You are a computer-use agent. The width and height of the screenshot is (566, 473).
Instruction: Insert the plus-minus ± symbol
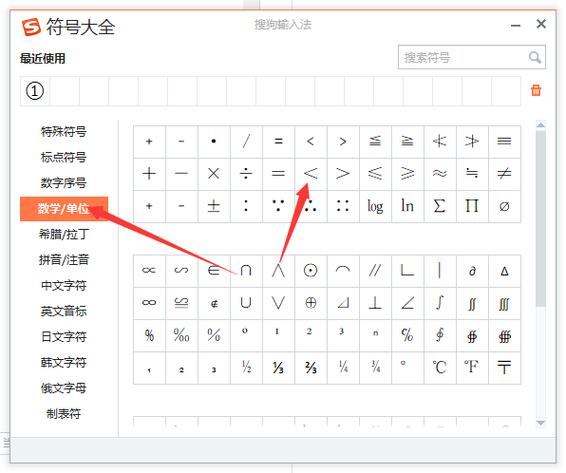point(214,206)
